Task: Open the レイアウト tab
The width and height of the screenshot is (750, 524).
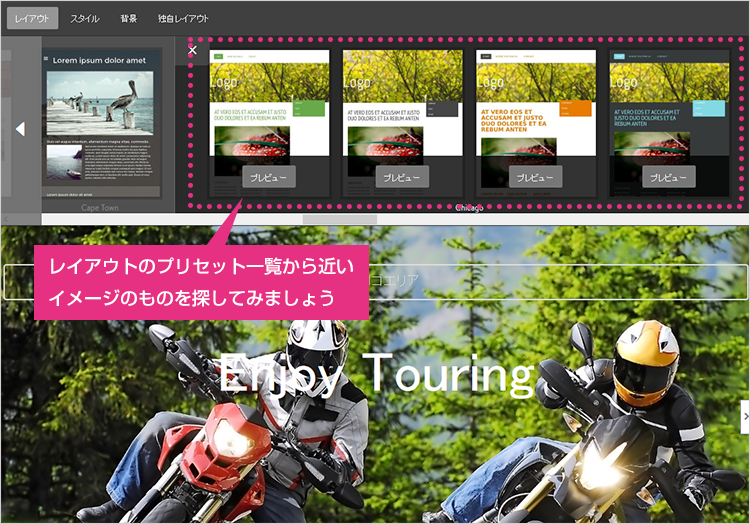Action: 33,19
